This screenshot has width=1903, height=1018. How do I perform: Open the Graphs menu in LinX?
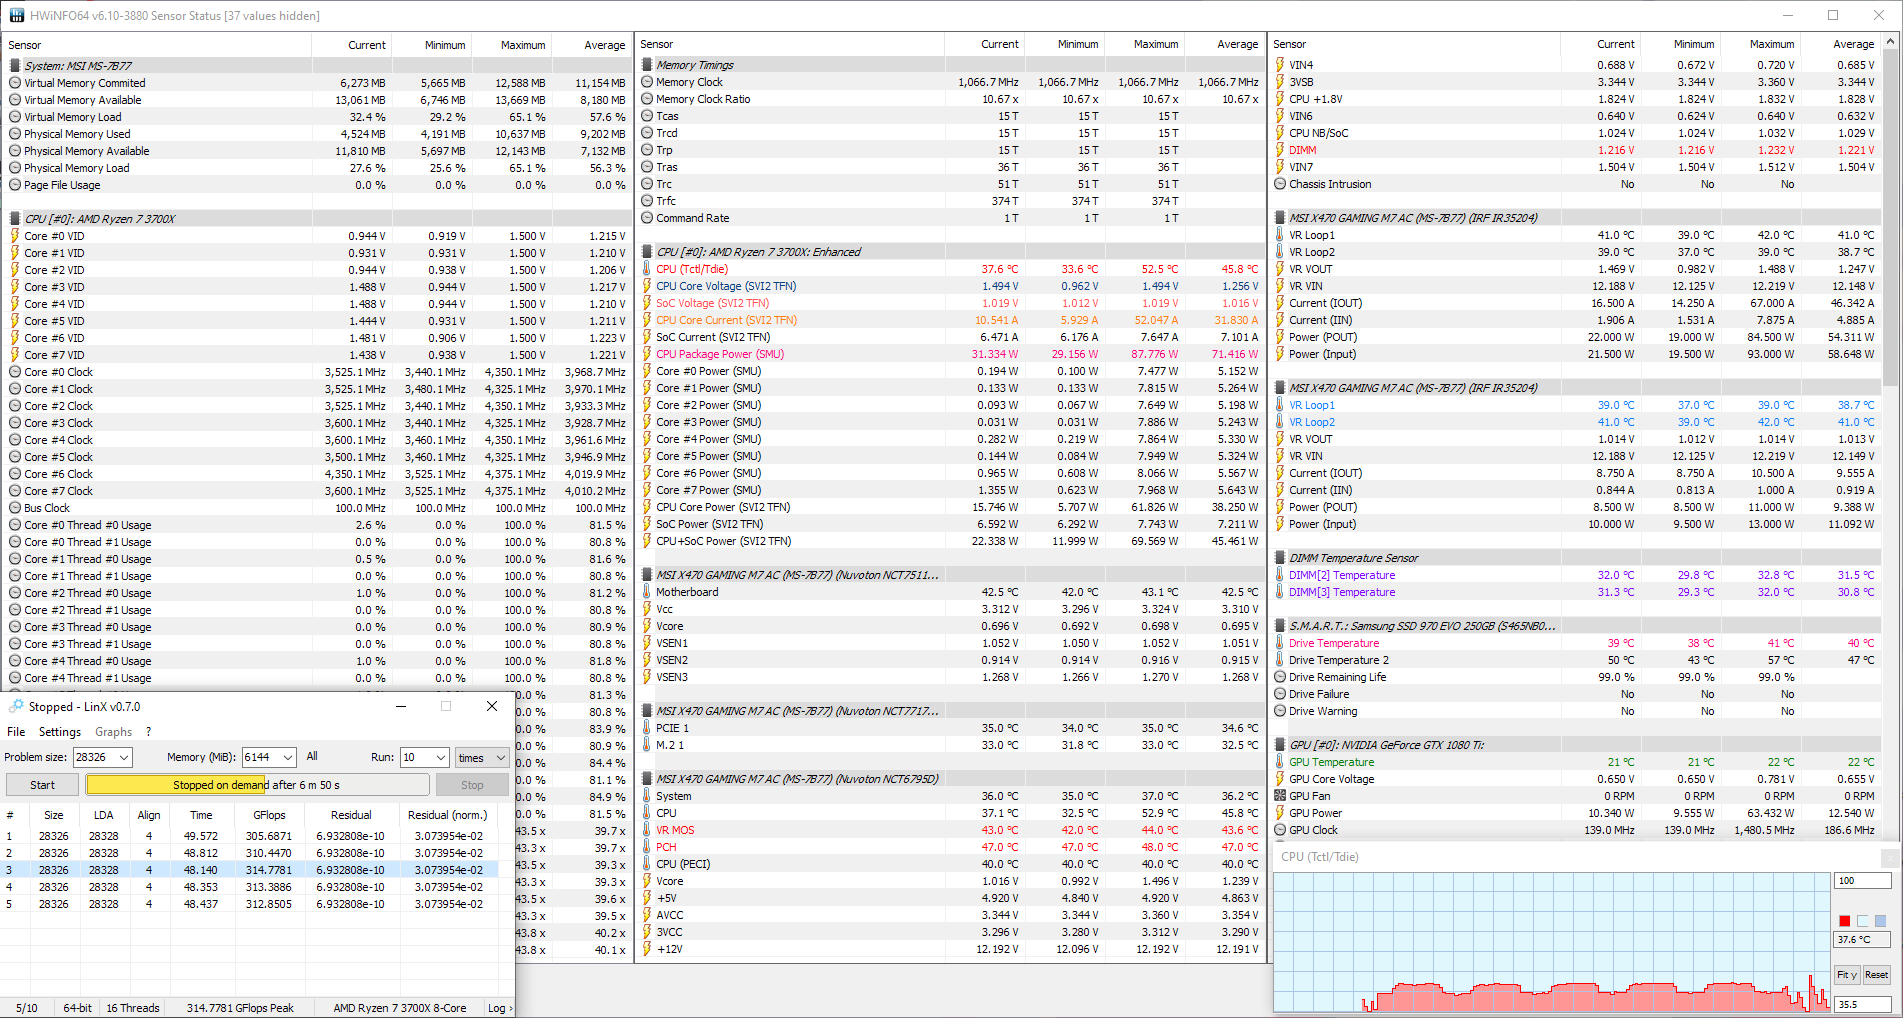[x=114, y=732]
